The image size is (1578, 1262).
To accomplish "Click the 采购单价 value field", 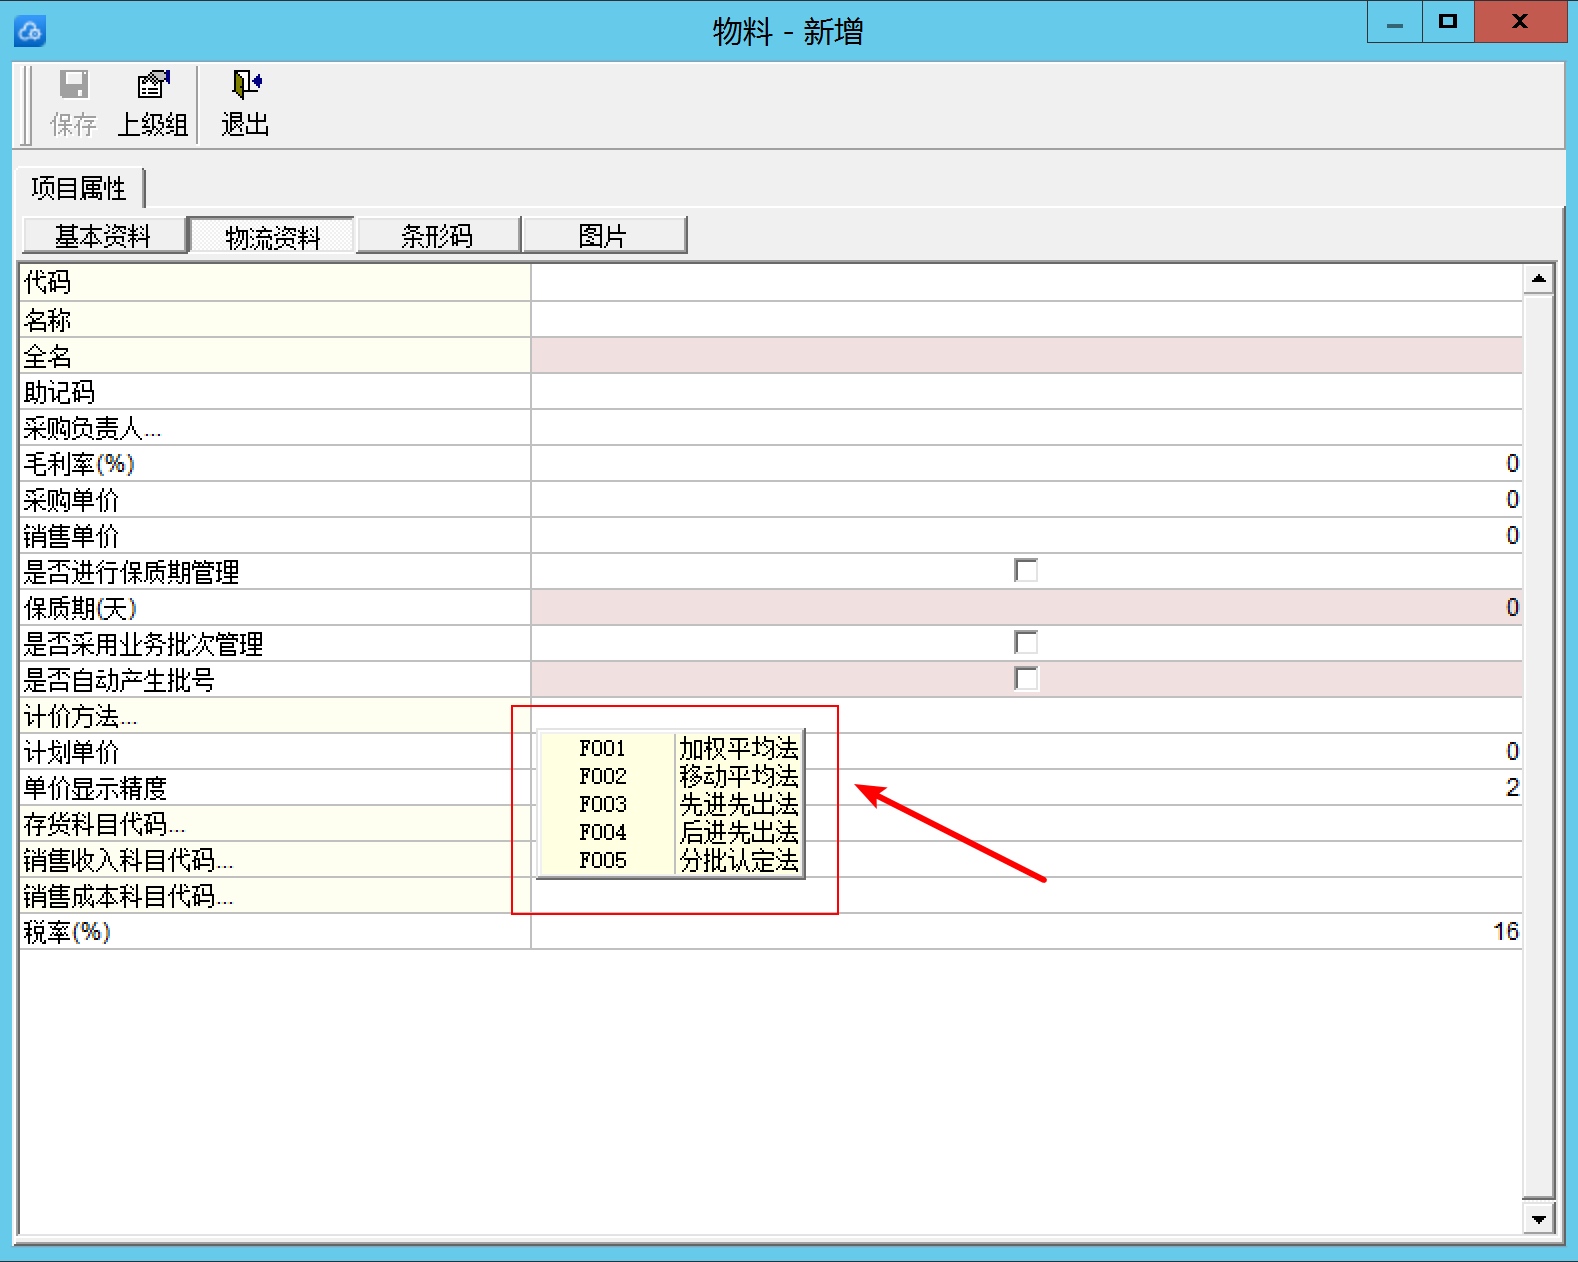I will point(1027,499).
